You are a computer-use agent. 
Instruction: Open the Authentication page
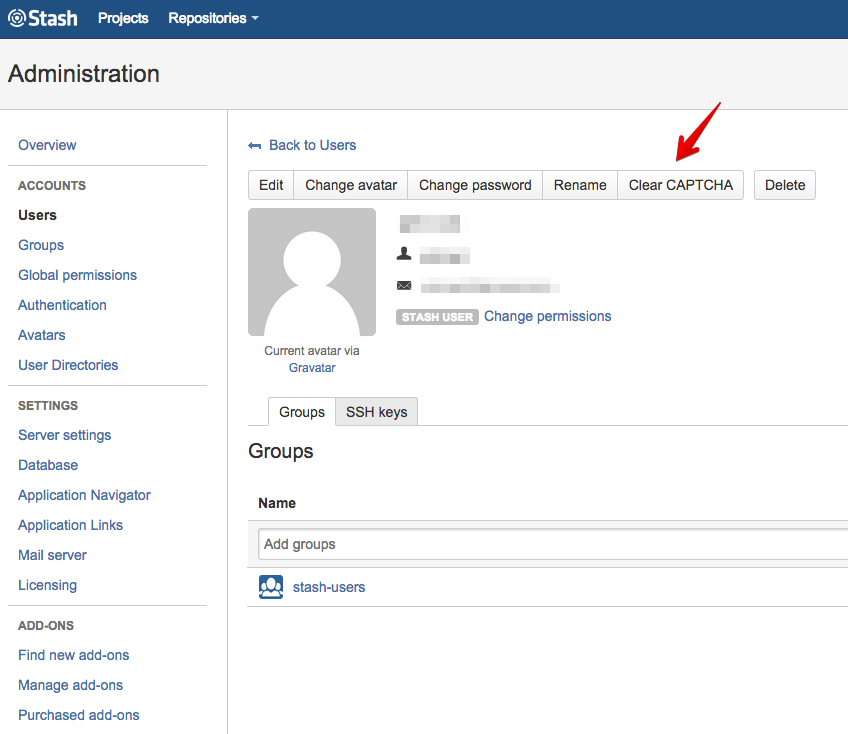point(62,305)
